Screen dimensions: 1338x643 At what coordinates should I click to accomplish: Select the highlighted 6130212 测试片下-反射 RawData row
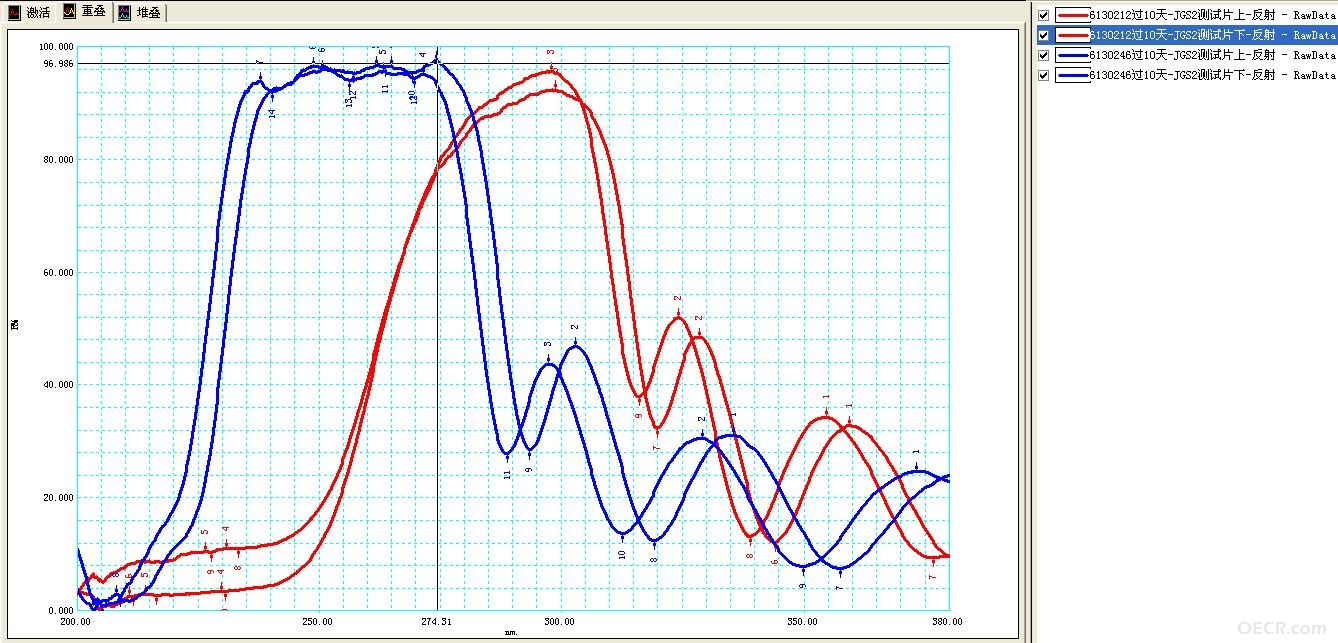click(1213, 35)
